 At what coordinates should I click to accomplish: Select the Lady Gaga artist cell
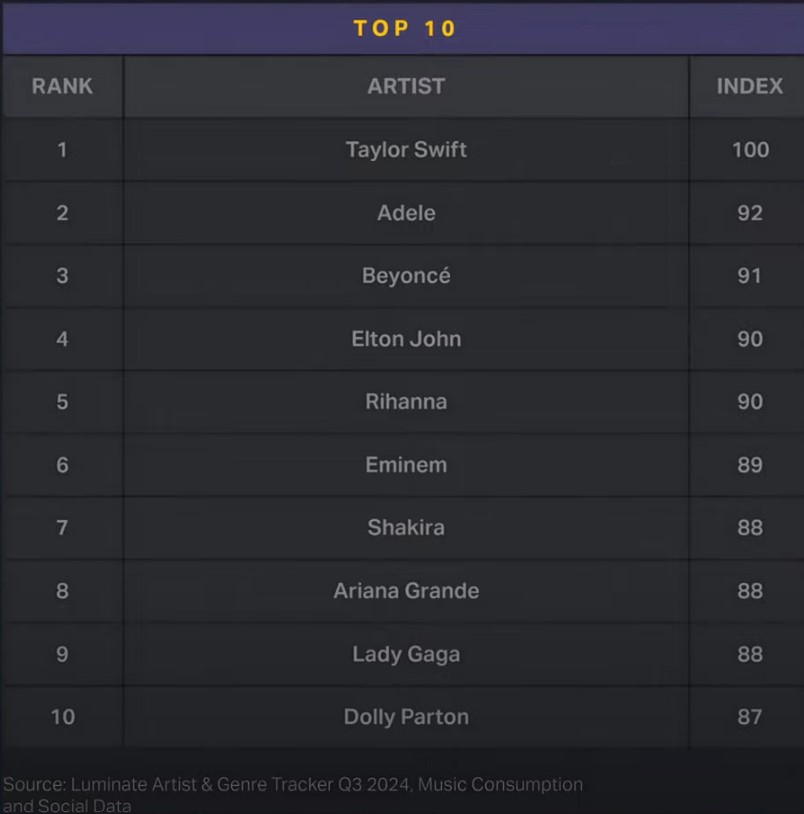pyautogui.click(x=406, y=654)
